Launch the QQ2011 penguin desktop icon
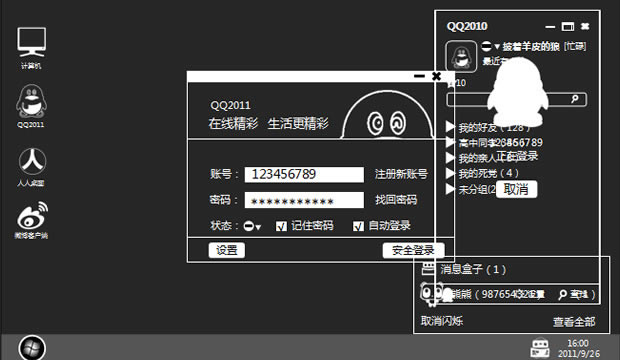 [31, 105]
